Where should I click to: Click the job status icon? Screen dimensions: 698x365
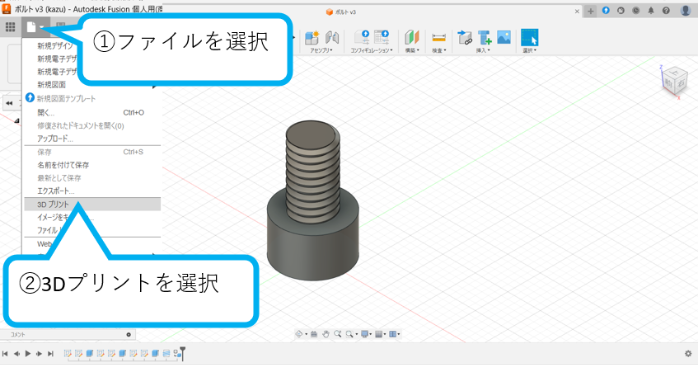point(621,11)
